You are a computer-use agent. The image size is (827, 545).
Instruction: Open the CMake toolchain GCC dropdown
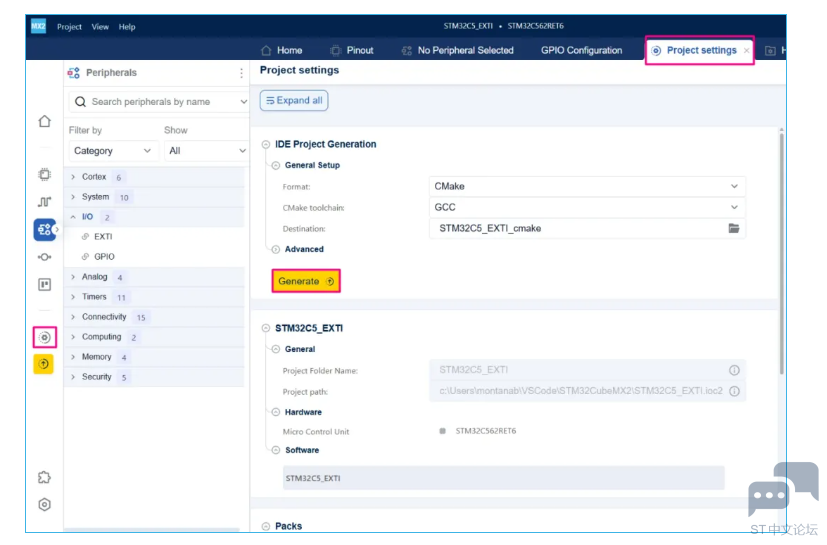coord(587,207)
